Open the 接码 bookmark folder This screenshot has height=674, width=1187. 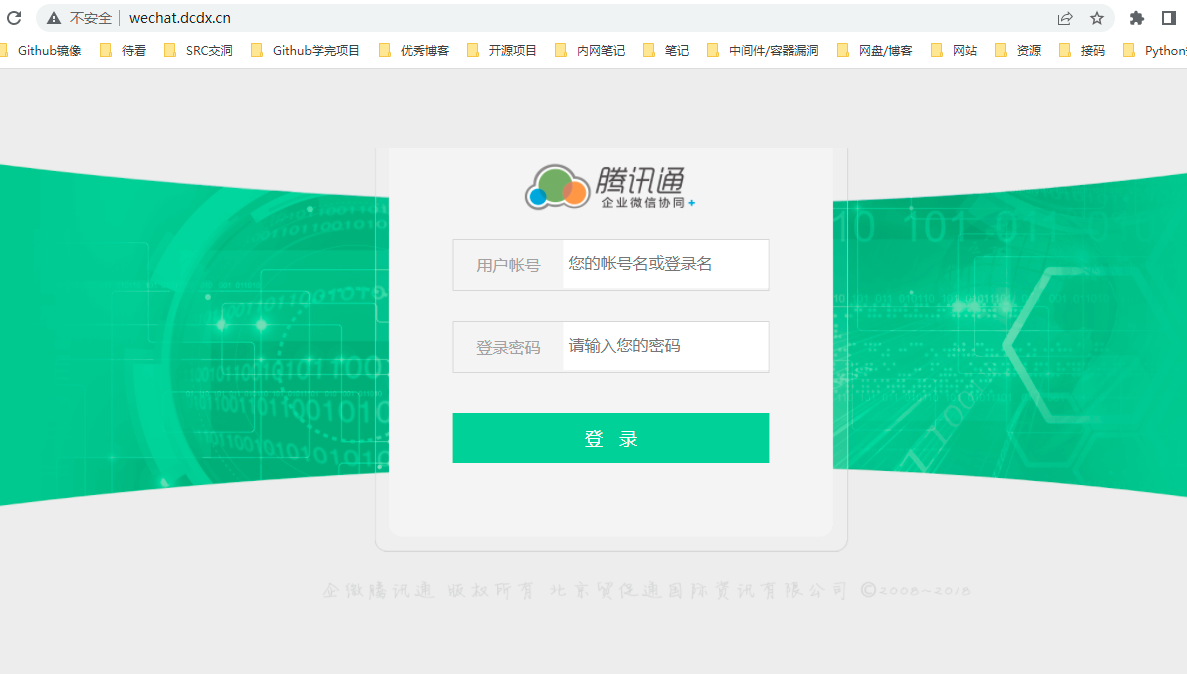1083,51
